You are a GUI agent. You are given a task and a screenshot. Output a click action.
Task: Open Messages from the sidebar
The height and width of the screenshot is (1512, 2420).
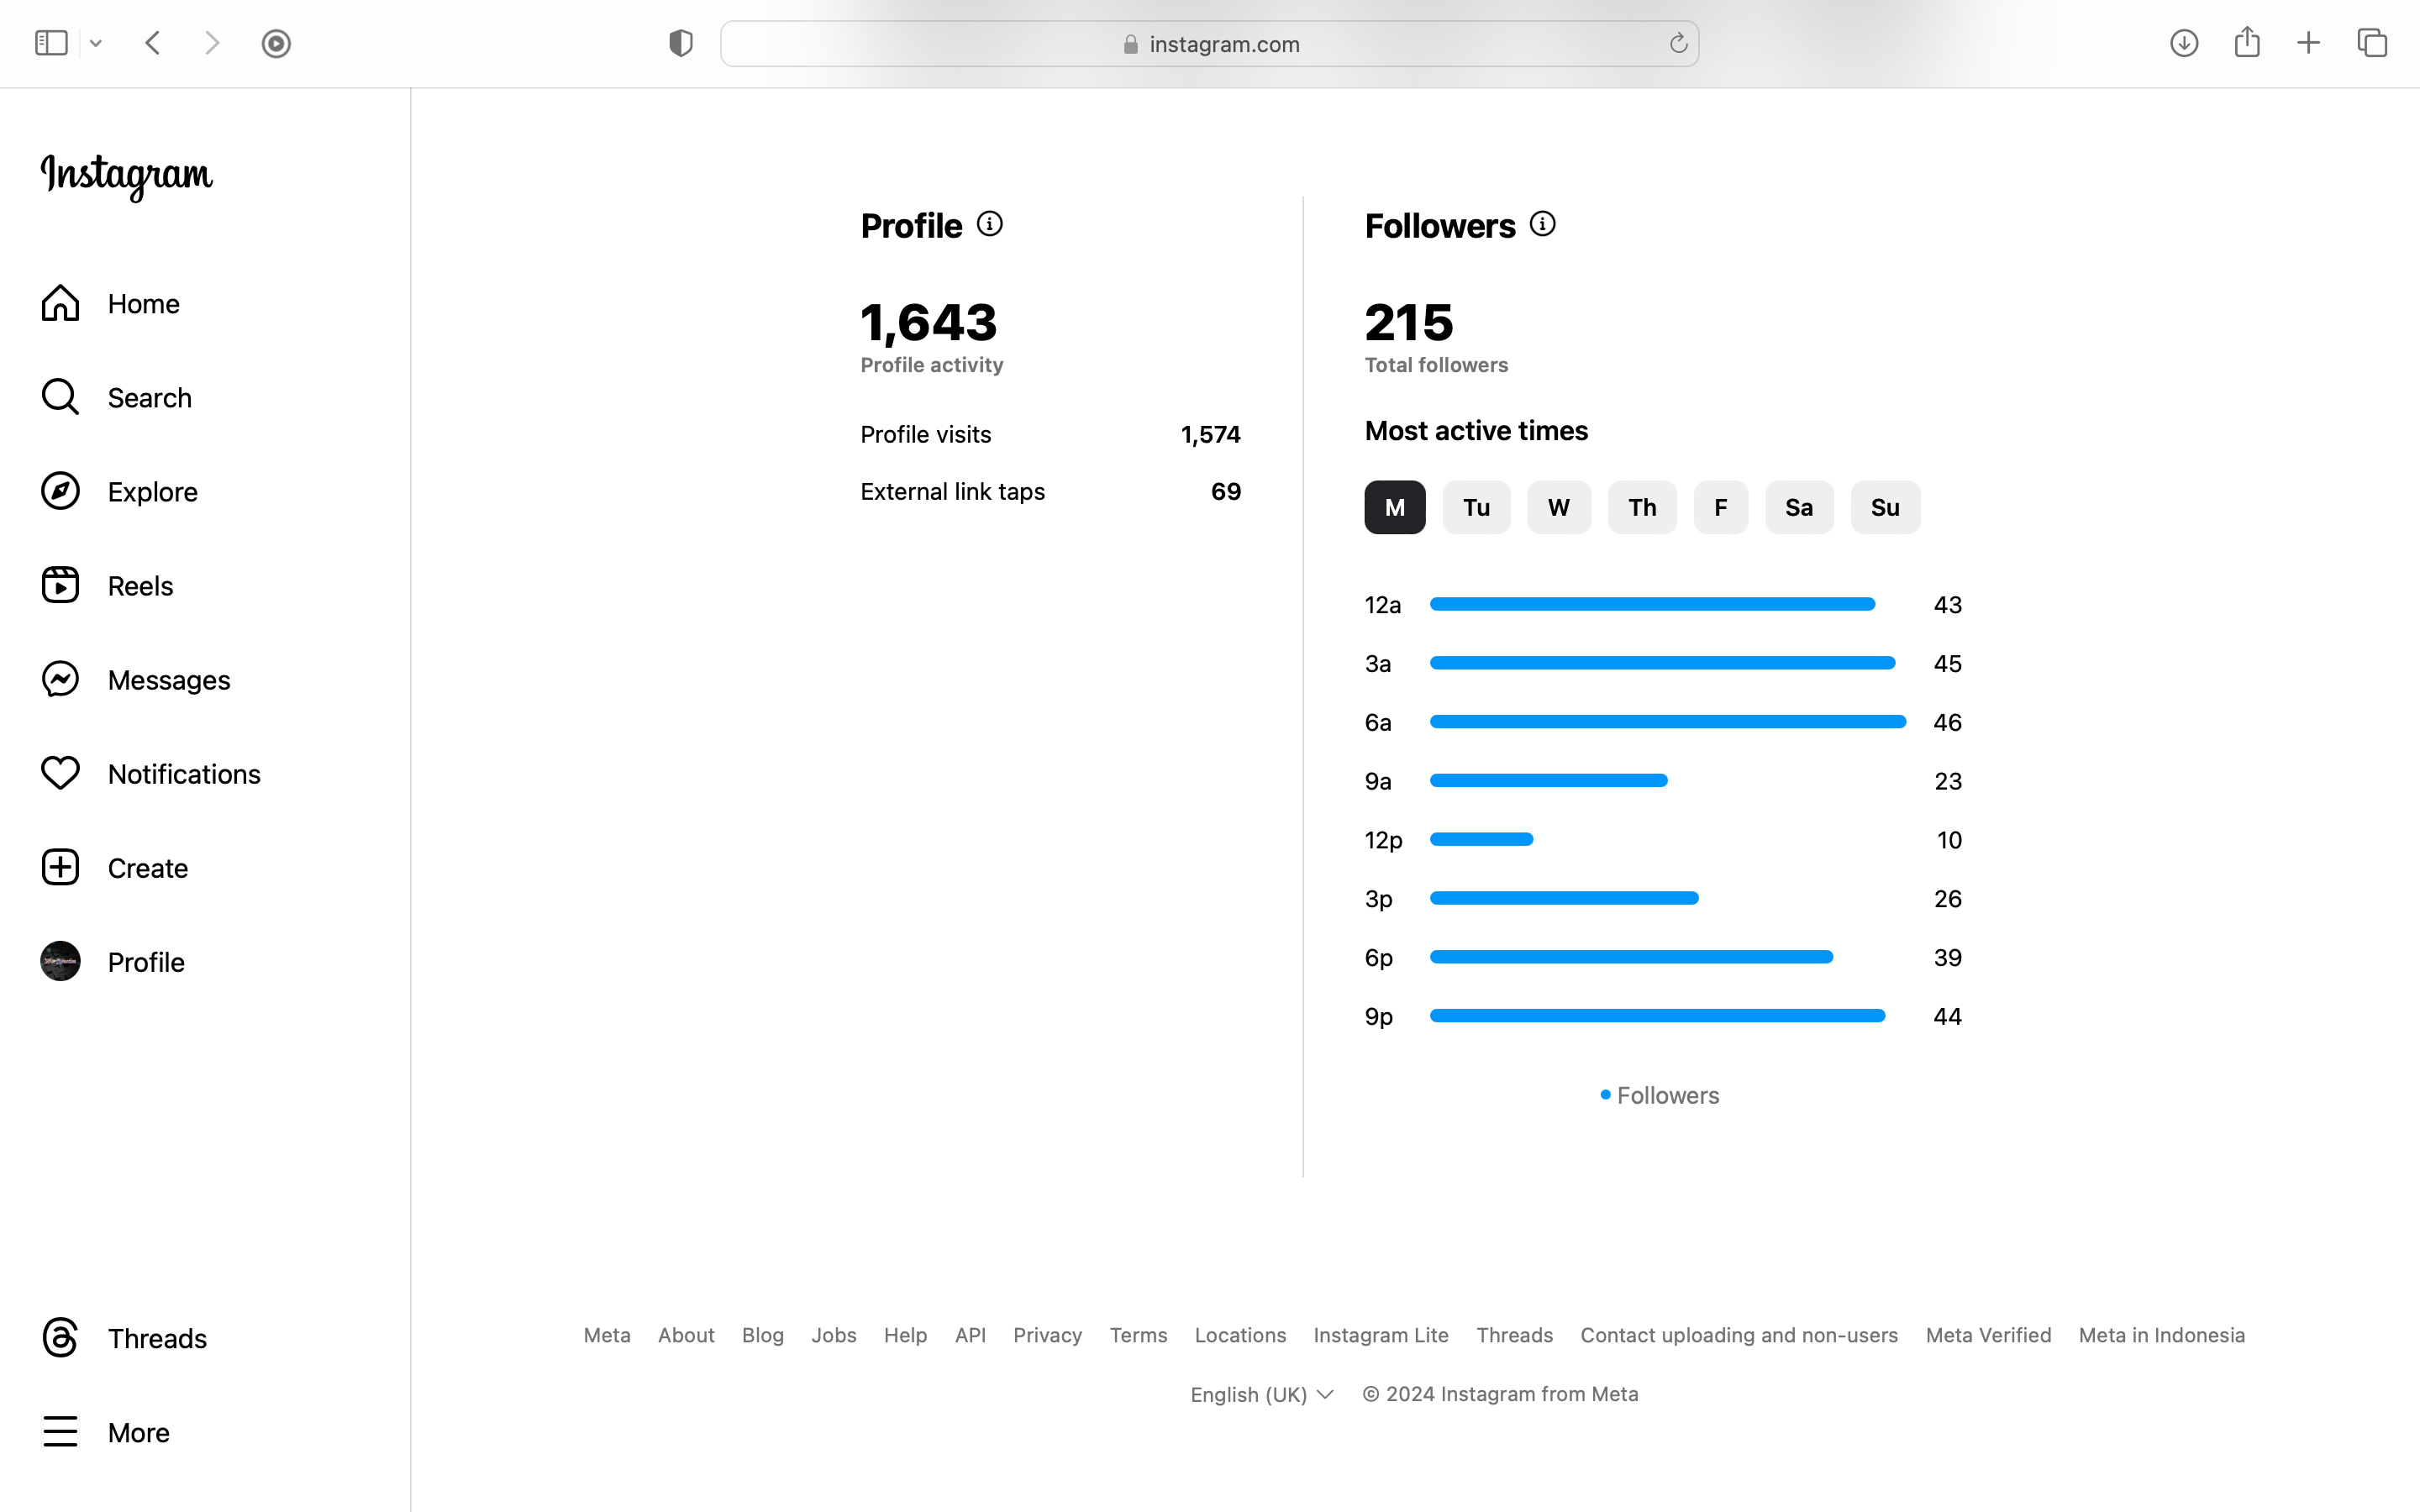[x=168, y=680]
